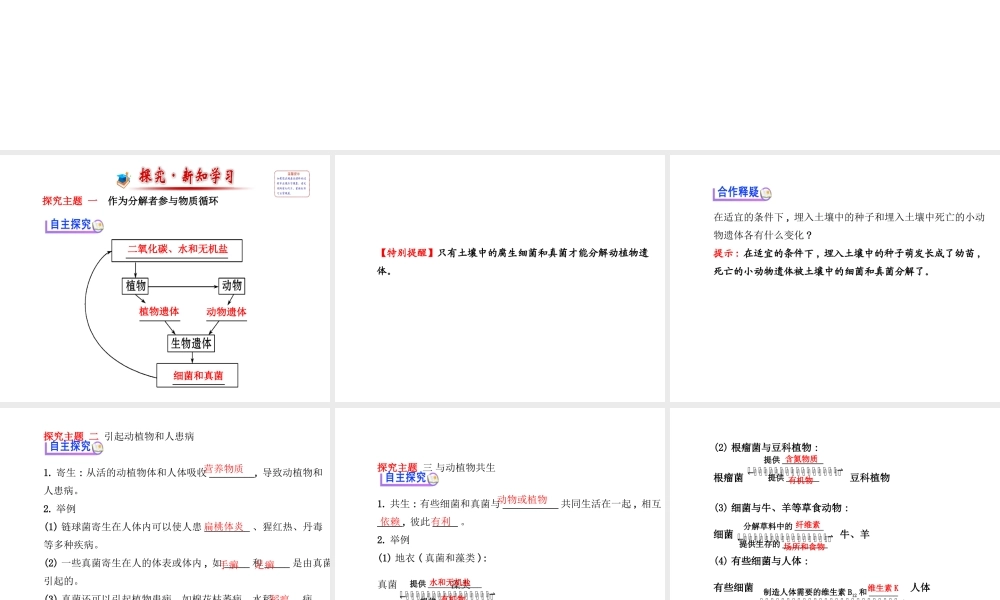Click the 二氧化碳、水和无机盐 box in the diagram

point(177,250)
